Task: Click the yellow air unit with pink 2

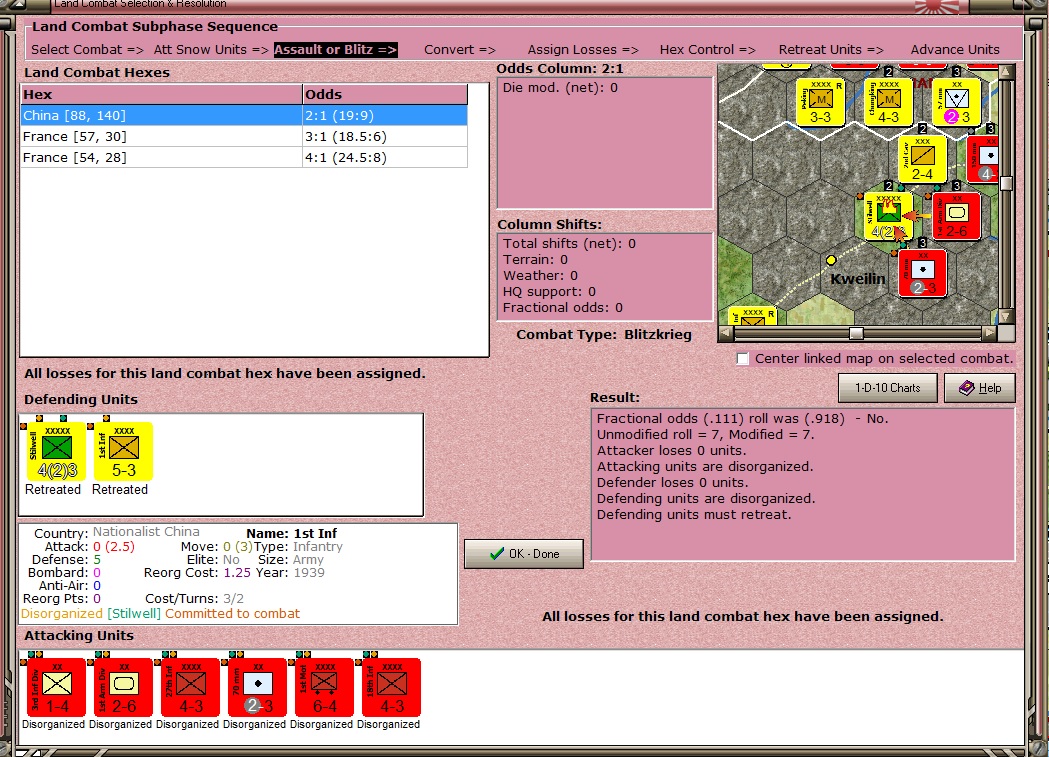Action: (x=957, y=102)
